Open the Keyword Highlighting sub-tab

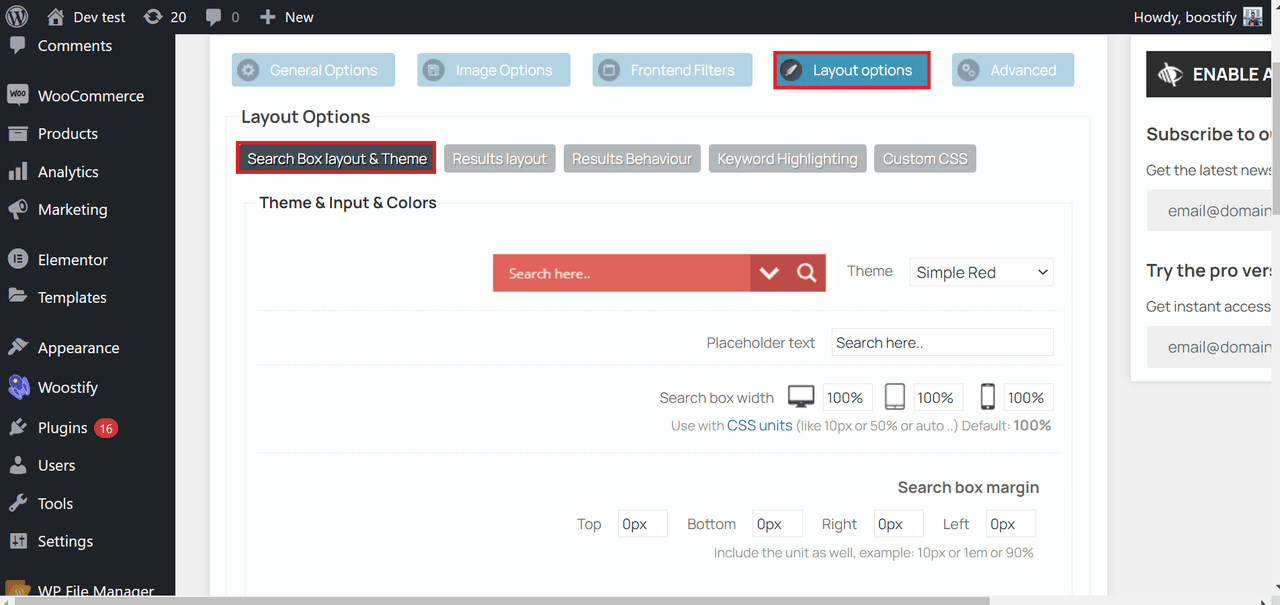(x=787, y=159)
